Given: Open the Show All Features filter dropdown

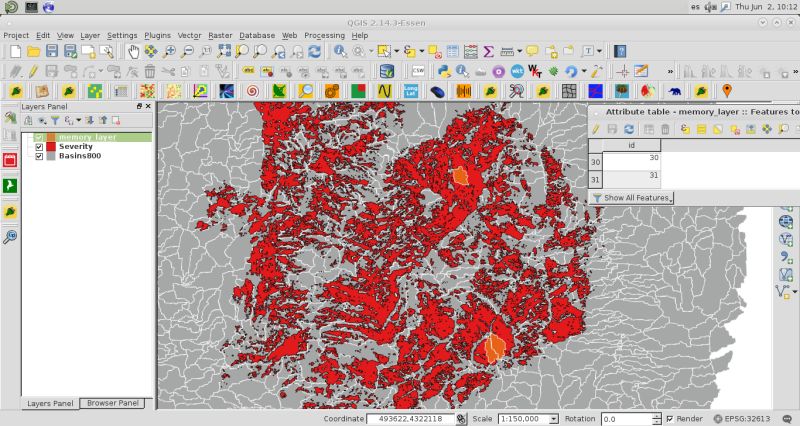Looking at the screenshot, I should 632,197.
